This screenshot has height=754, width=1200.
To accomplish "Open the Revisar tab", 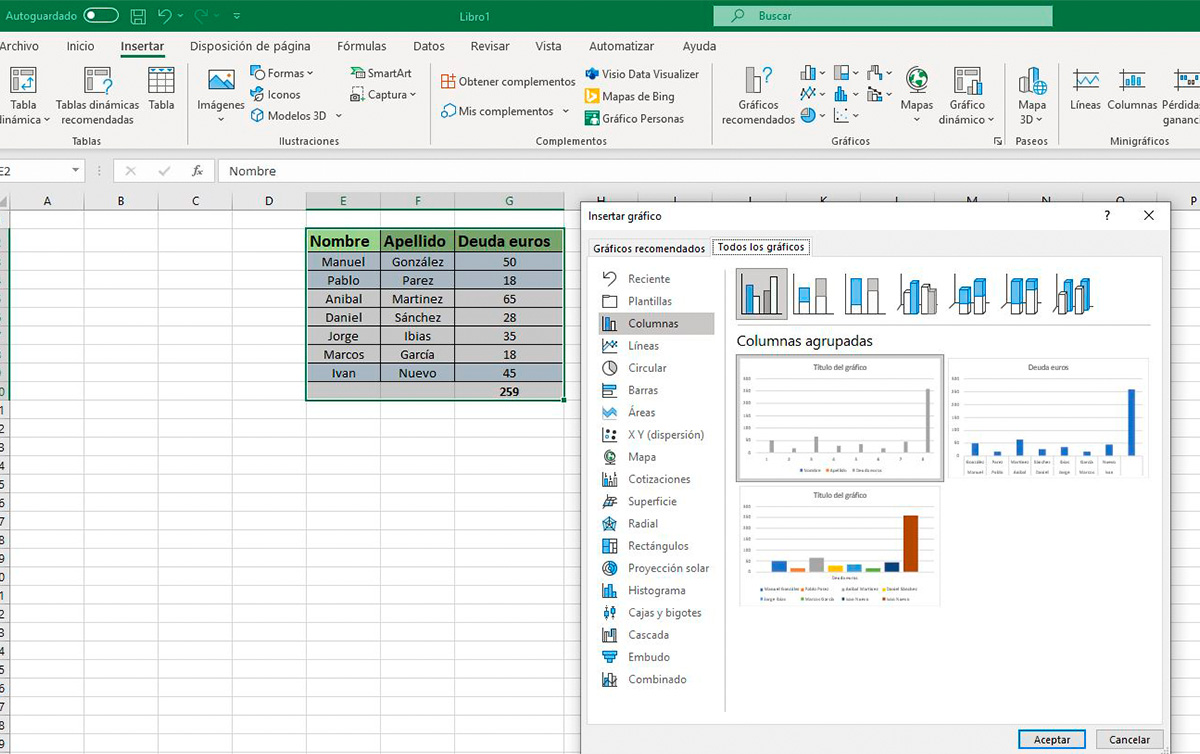I will [x=490, y=46].
